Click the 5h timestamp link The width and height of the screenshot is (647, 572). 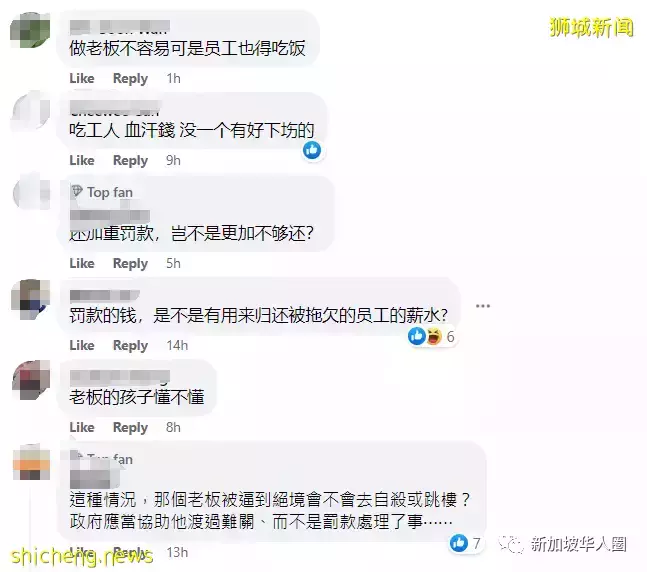pyautogui.click(x=173, y=263)
